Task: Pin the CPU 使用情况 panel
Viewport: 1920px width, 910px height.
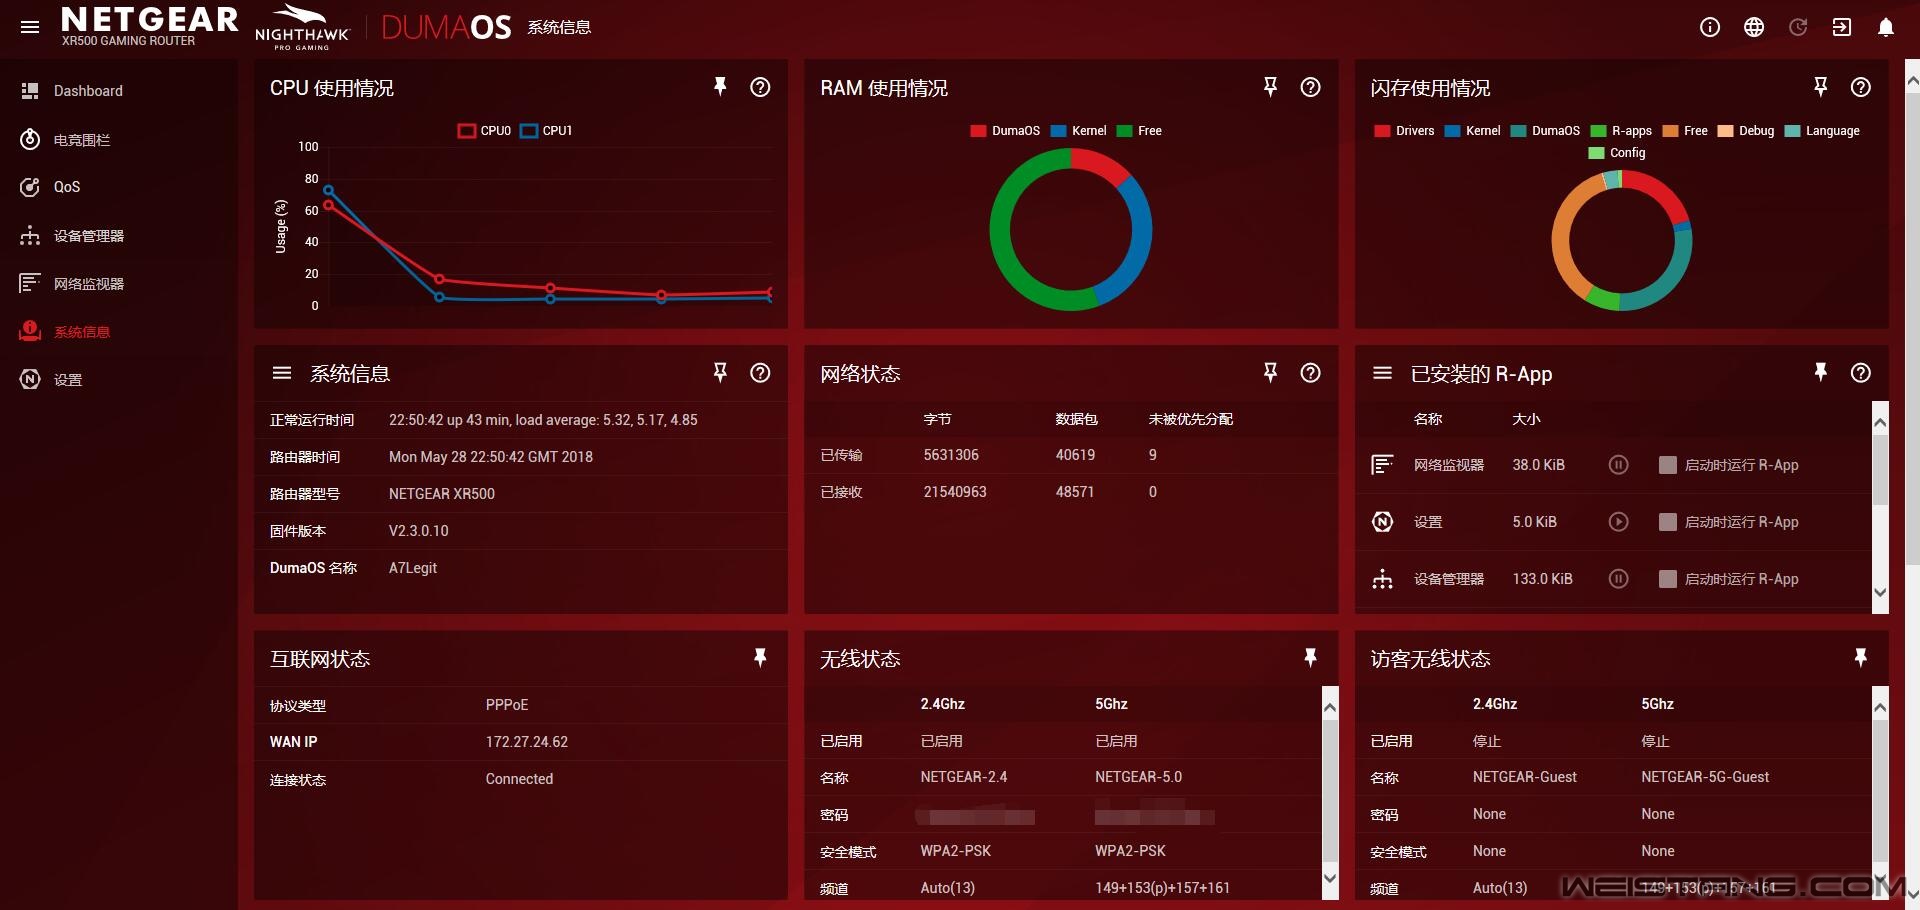Action: click(719, 87)
